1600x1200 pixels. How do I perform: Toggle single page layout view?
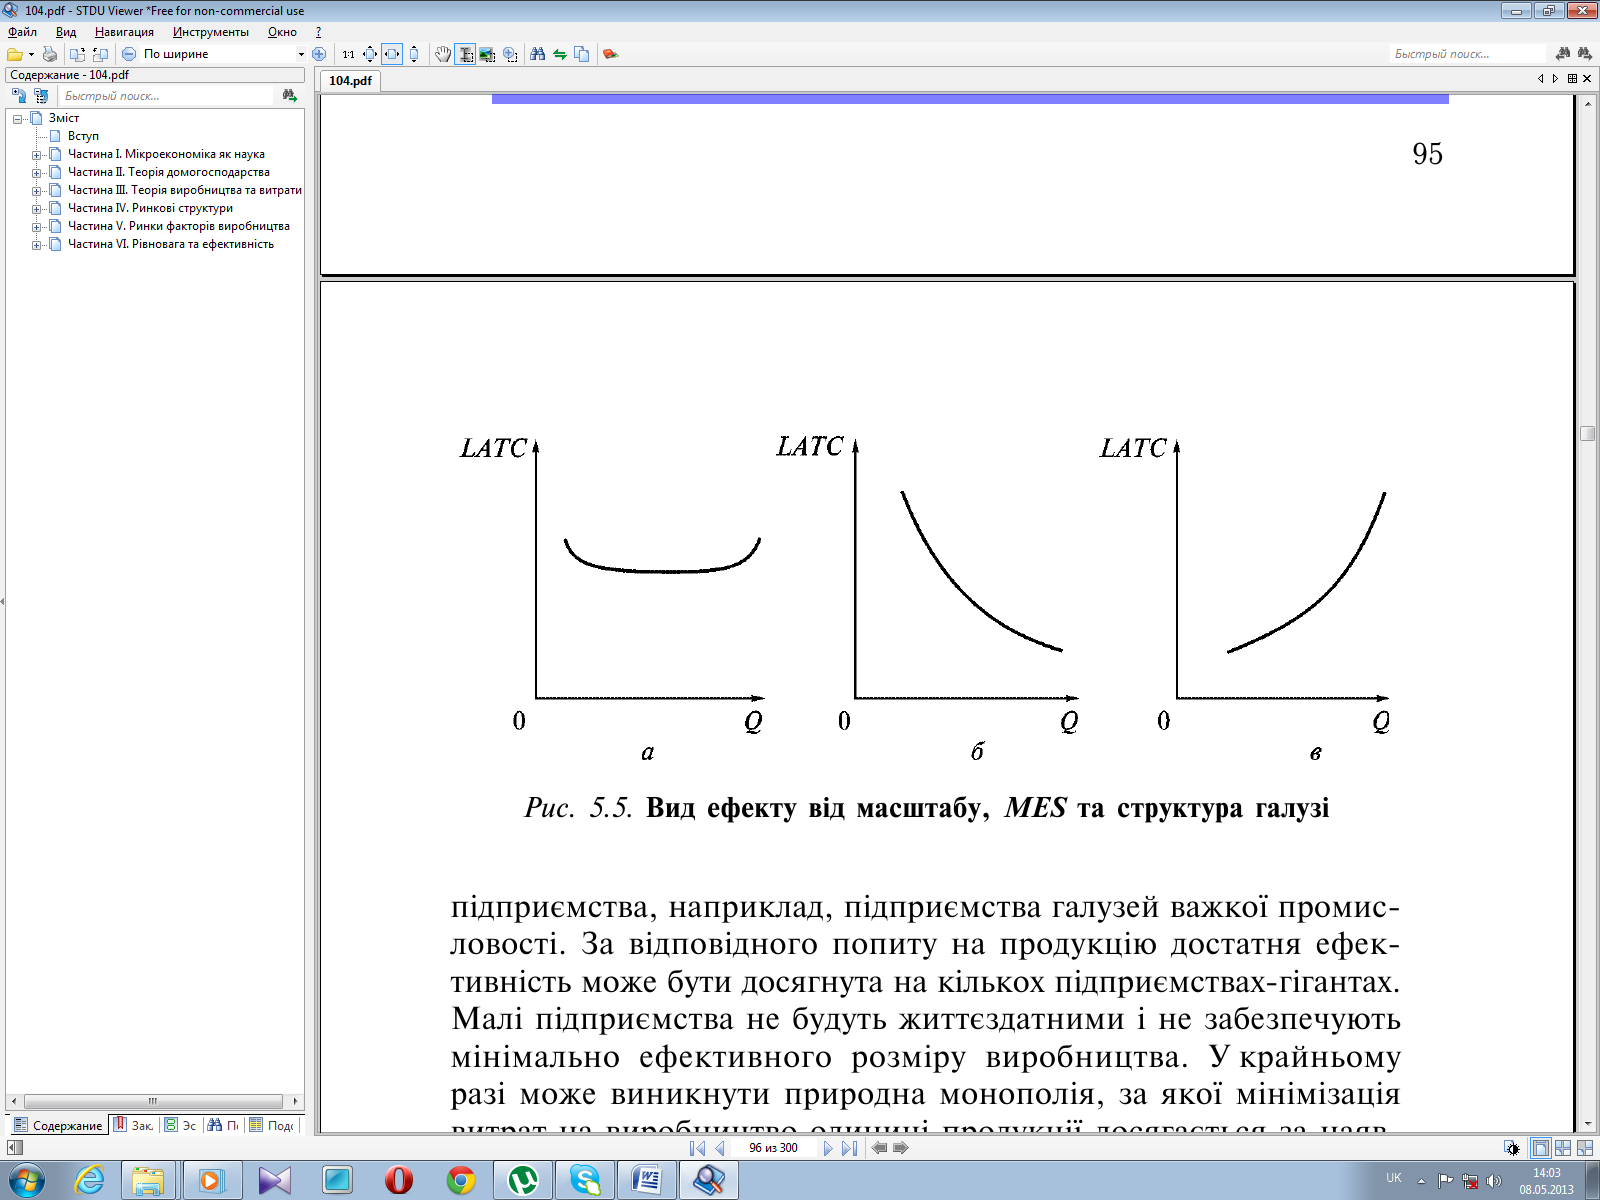click(1540, 1148)
